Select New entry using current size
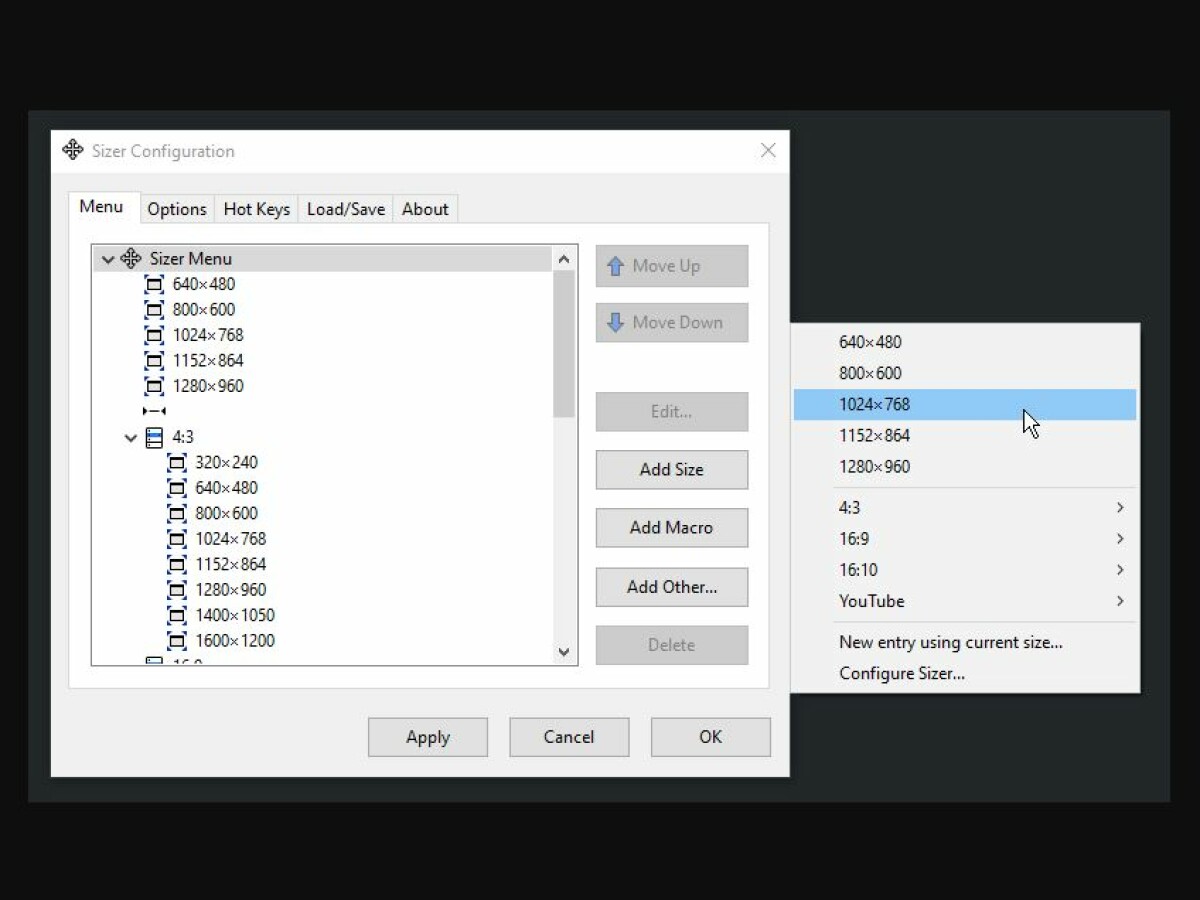This screenshot has width=1200, height=900. coord(965,642)
